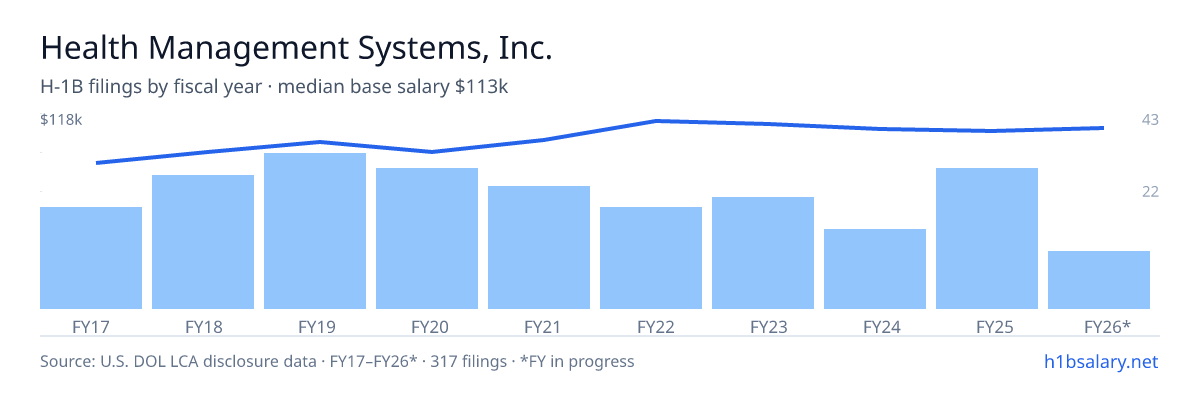Screen dimensions: 1200x400
Task: Click the salary line point above FY19
Action: [x=320, y=142]
